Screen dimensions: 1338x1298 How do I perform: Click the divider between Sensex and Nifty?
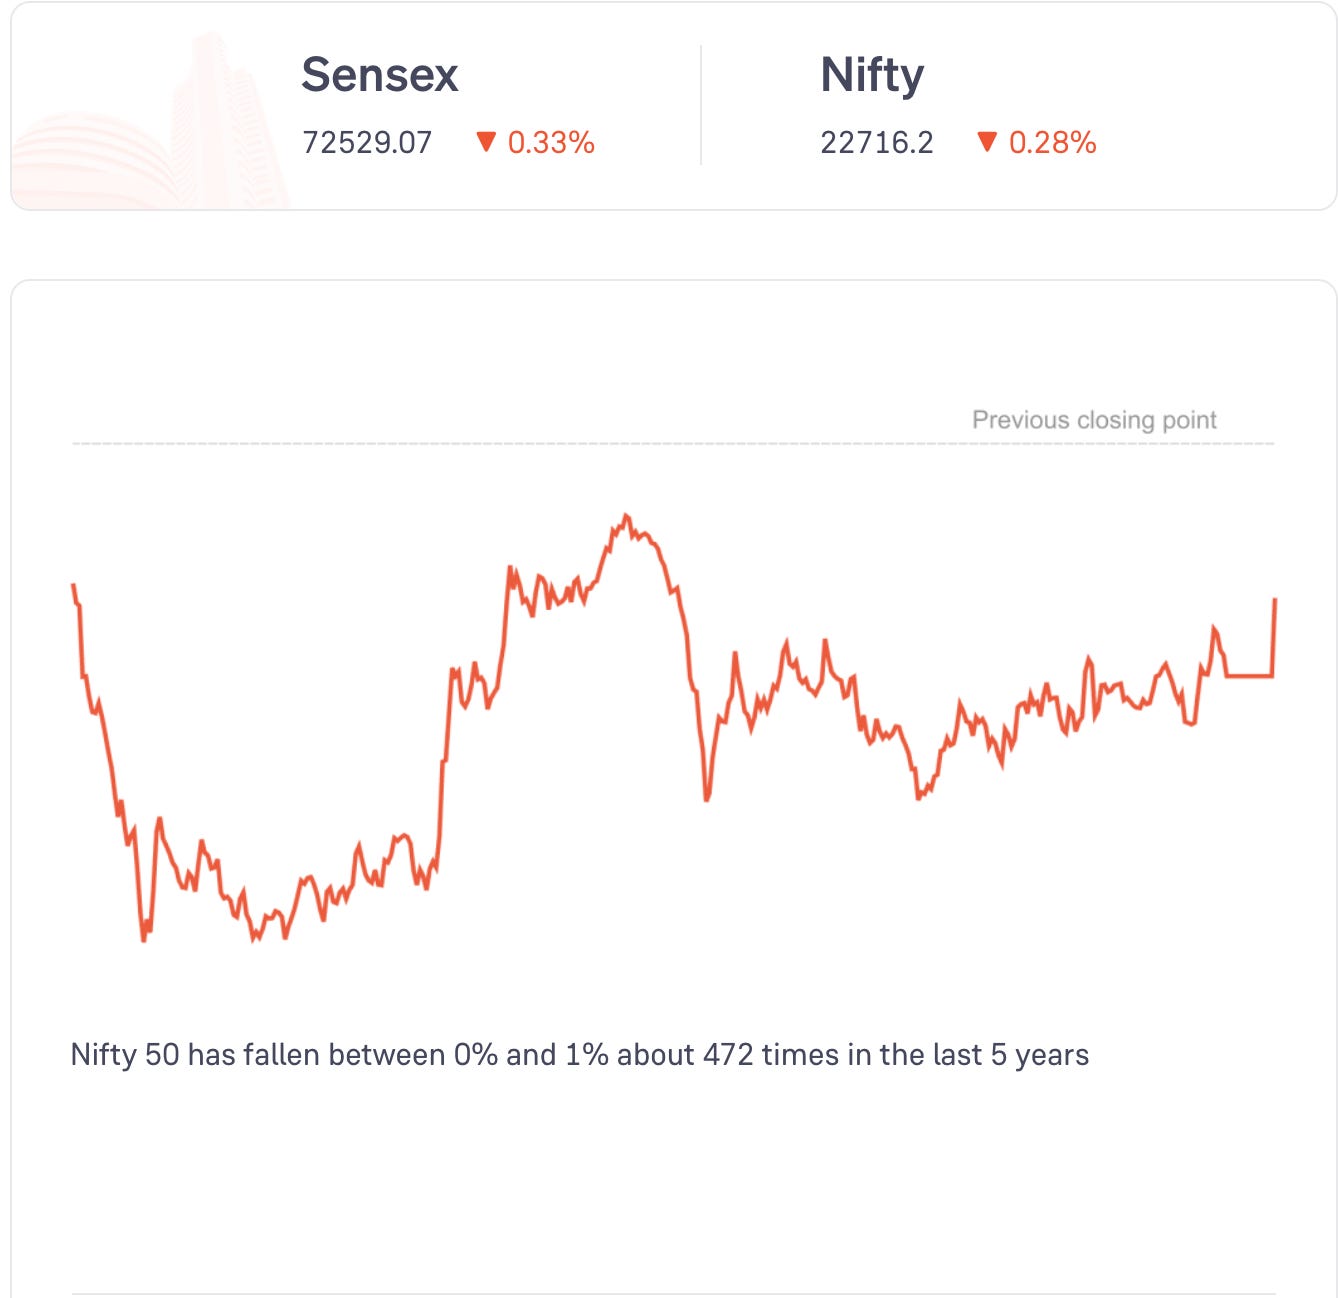(701, 105)
